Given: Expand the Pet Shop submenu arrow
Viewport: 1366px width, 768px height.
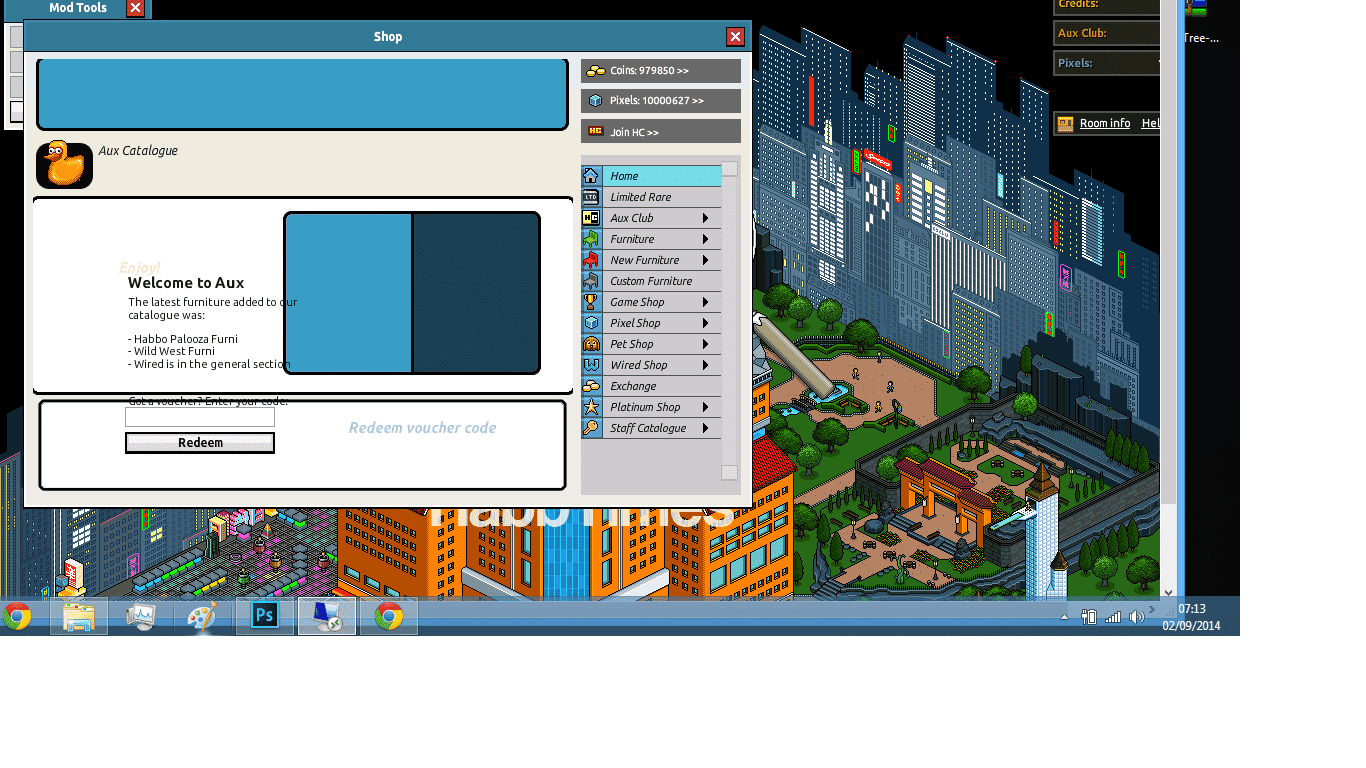Looking at the screenshot, I should coord(705,344).
